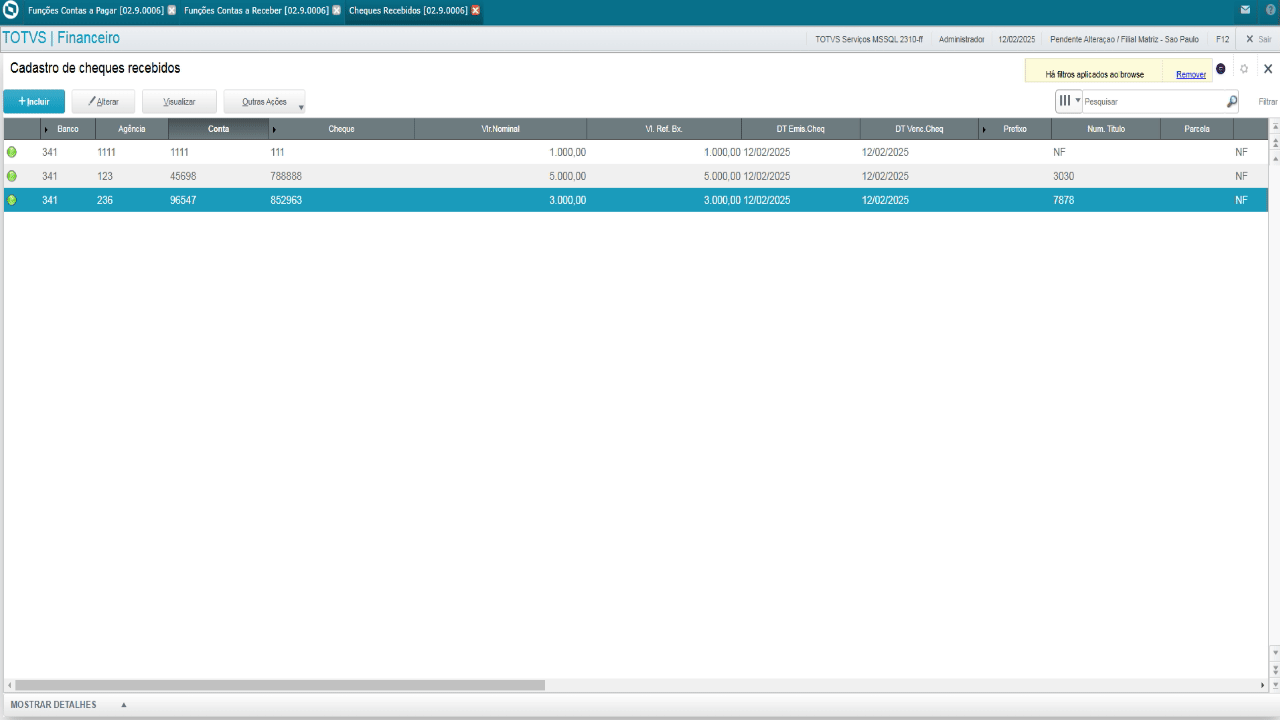The width and height of the screenshot is (1280, 720).
Task: Click the Alterar button
Action: pos(103,101)
